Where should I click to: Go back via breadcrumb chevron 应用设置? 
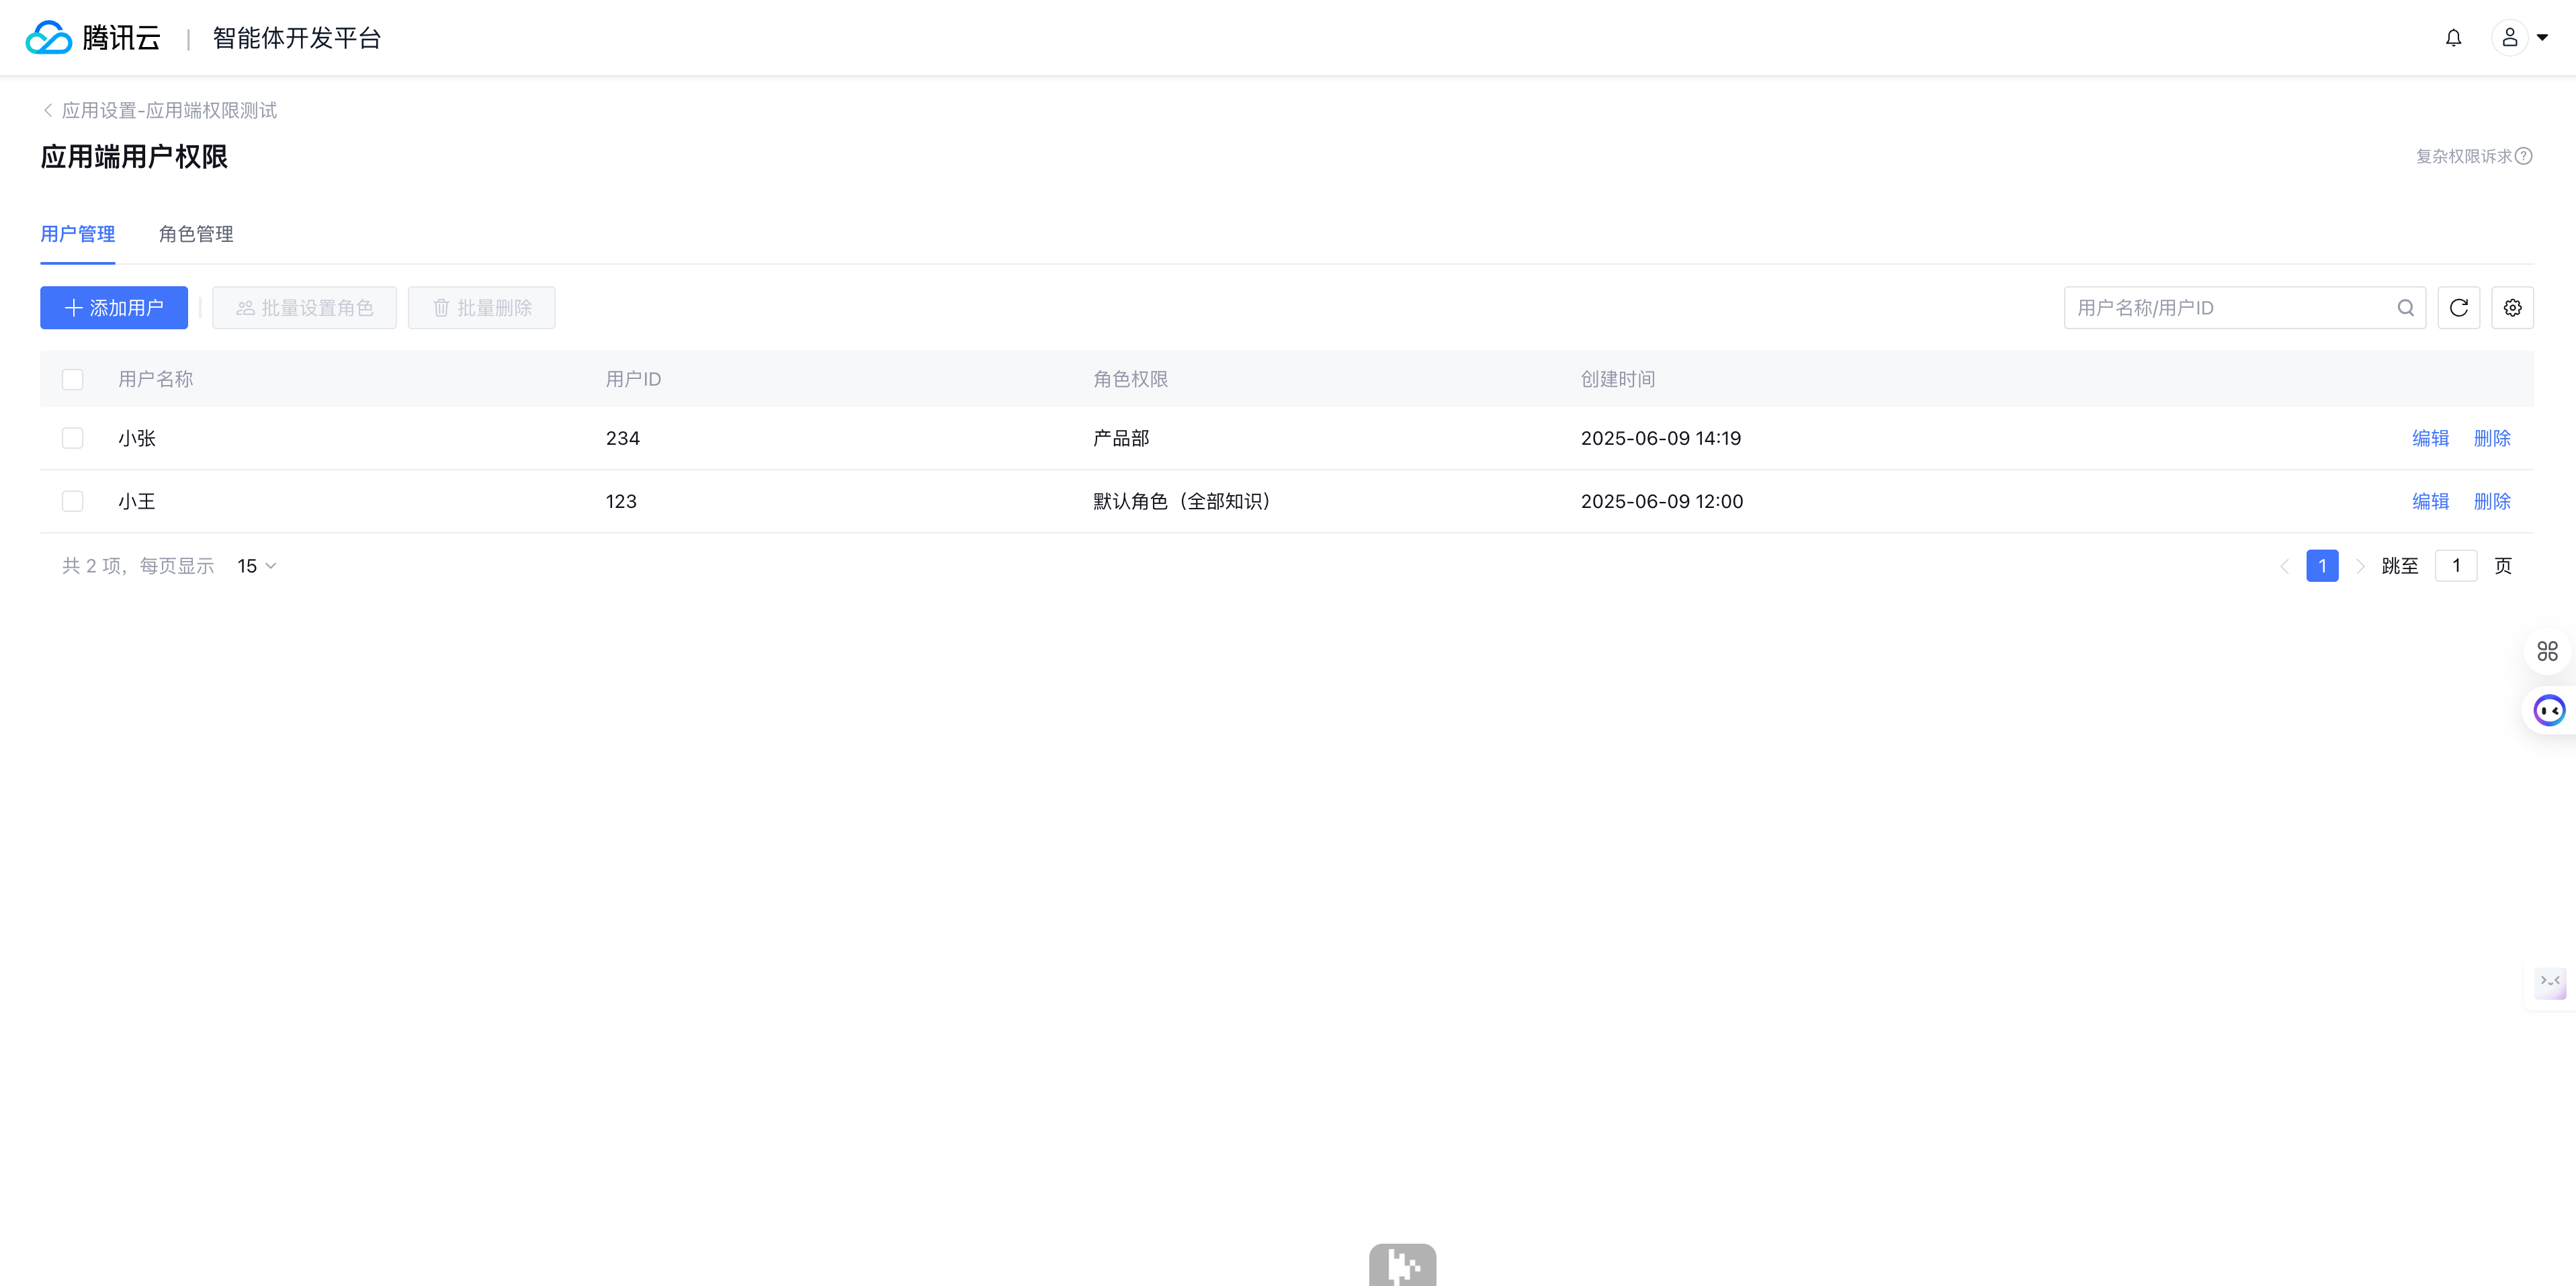point(48,110)
